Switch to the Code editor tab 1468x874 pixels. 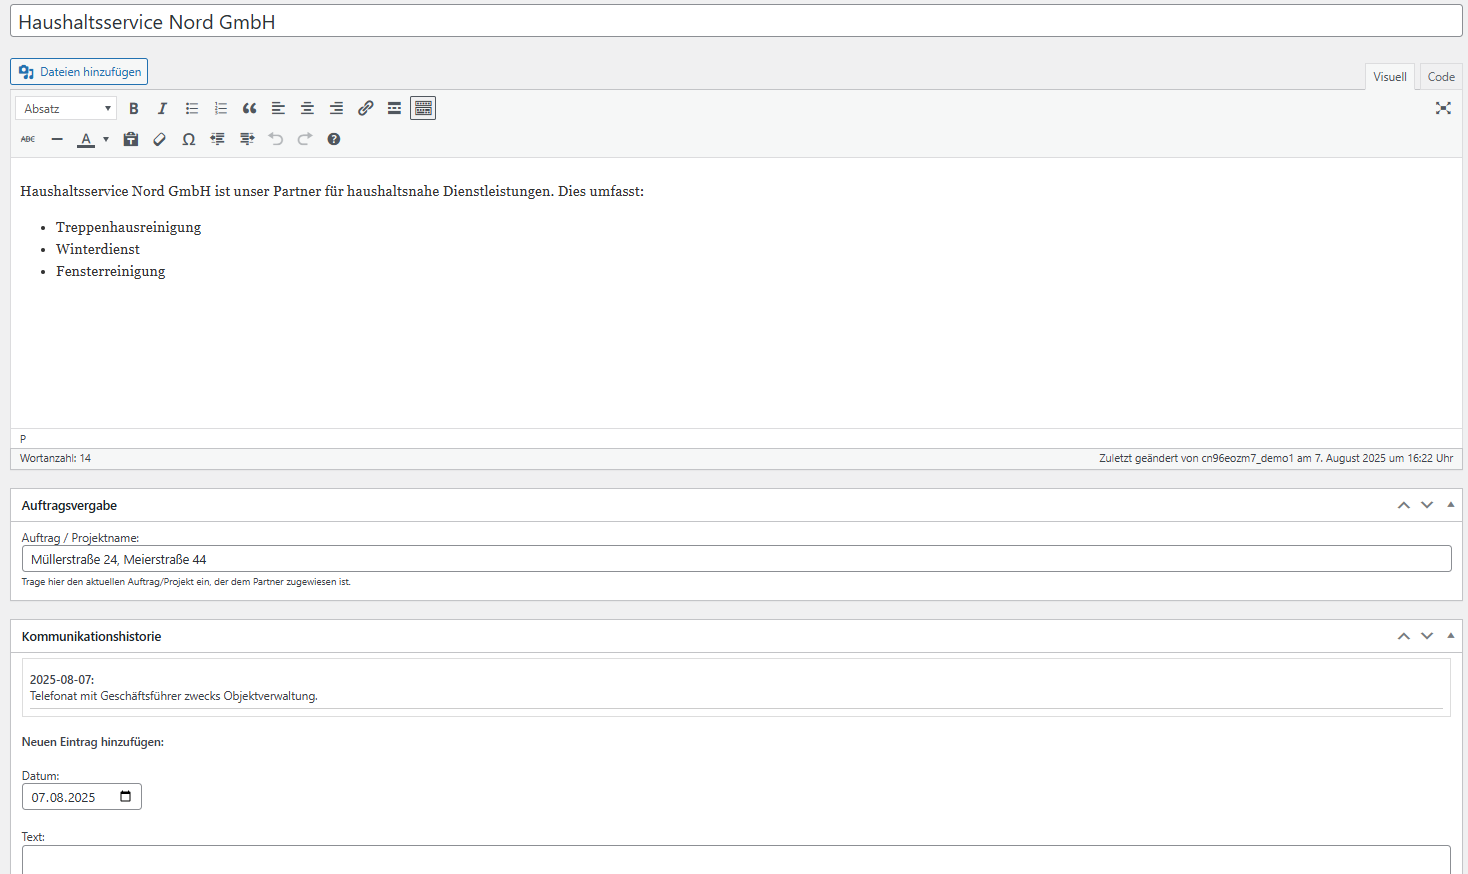(1441, 77)
